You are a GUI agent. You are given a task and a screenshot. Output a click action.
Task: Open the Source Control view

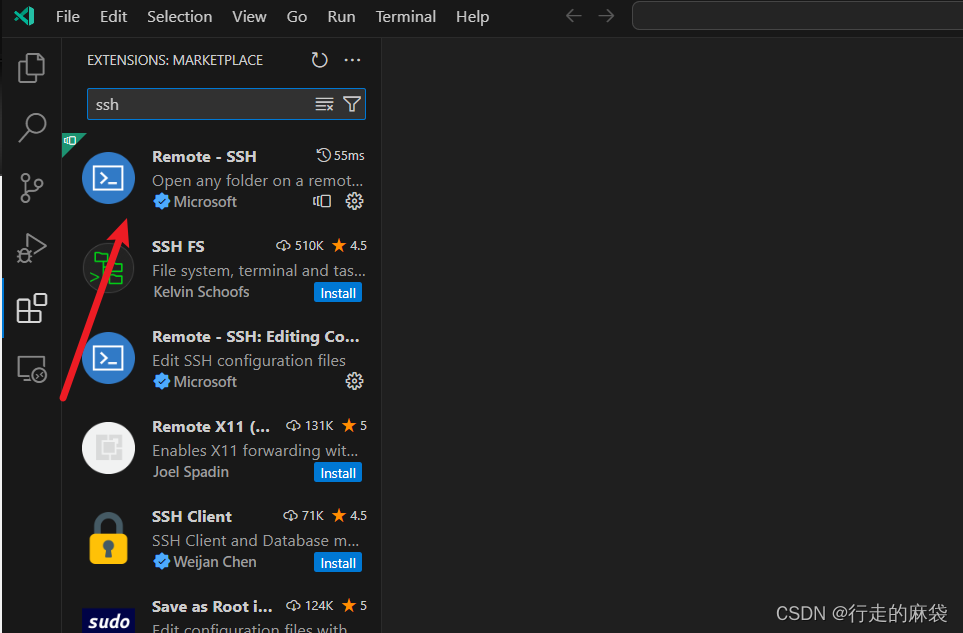tap(31, 188)
